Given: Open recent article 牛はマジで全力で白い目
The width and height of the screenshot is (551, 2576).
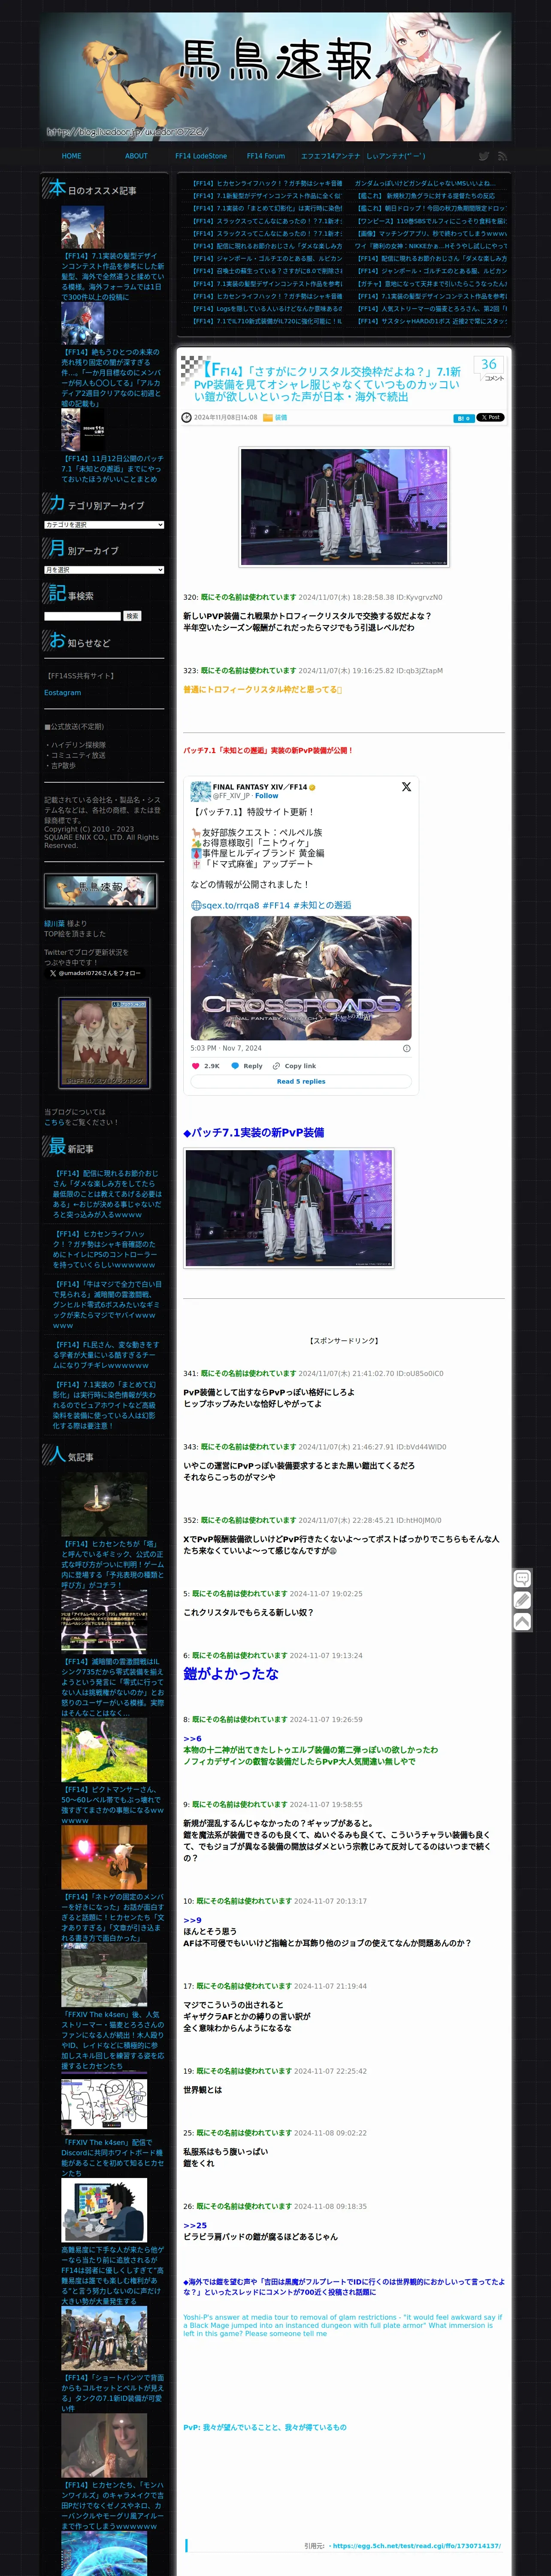Looking at the screenshot, I should point(107,1305).
